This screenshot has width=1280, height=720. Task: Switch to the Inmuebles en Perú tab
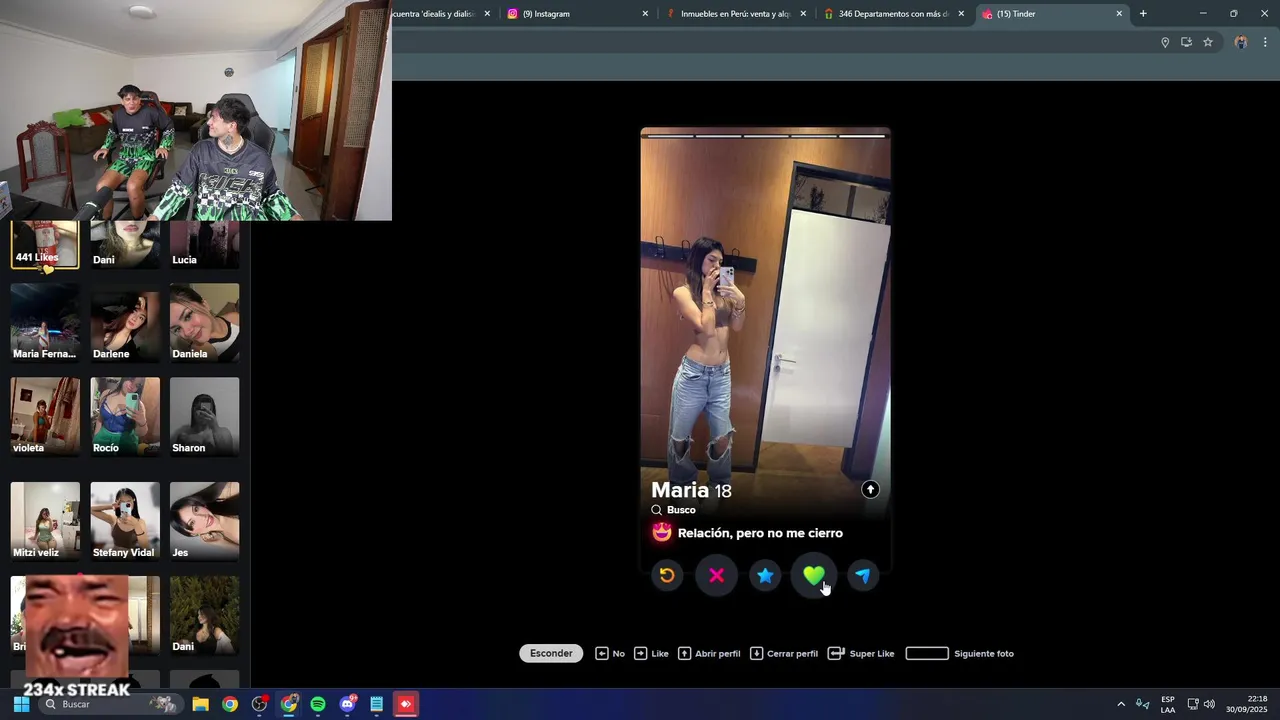[x=735, y=14]
